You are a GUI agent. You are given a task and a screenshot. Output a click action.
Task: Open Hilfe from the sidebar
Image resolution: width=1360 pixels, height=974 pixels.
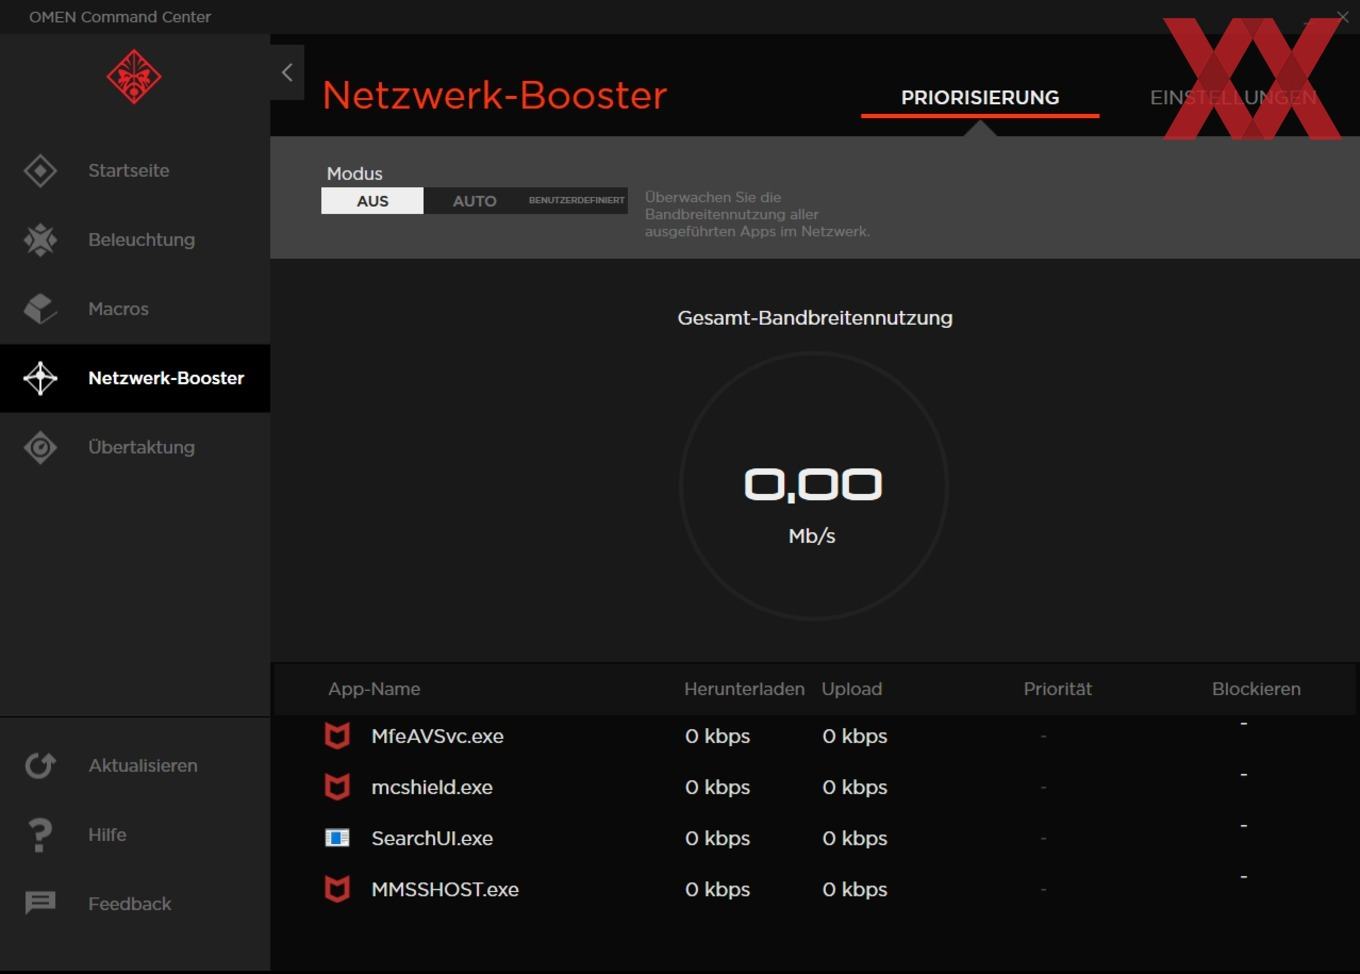(107, 835)
